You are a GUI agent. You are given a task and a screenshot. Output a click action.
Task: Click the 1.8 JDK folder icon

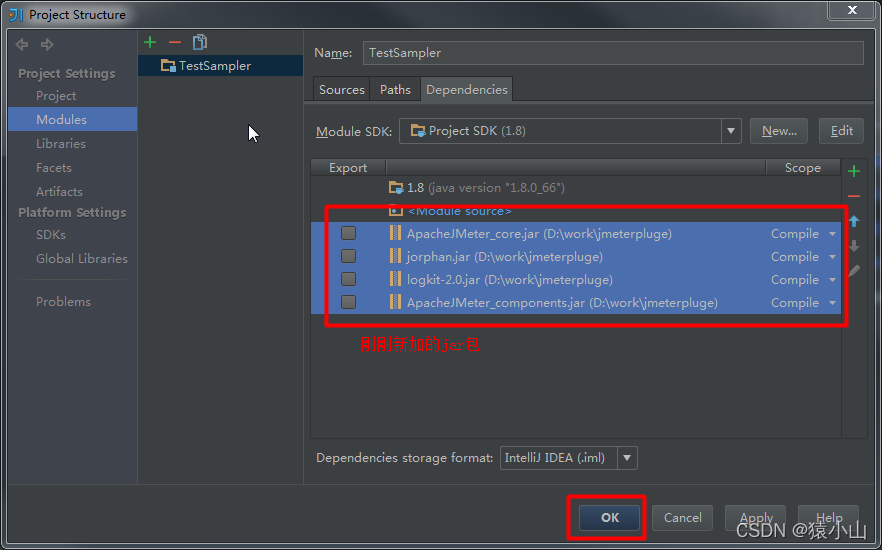pos(396,187)
